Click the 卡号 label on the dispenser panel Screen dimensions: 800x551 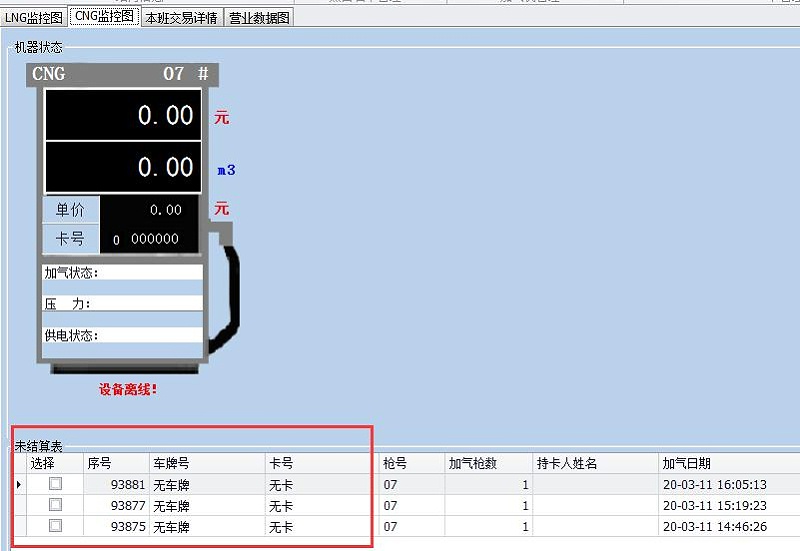tap(70, 239)
